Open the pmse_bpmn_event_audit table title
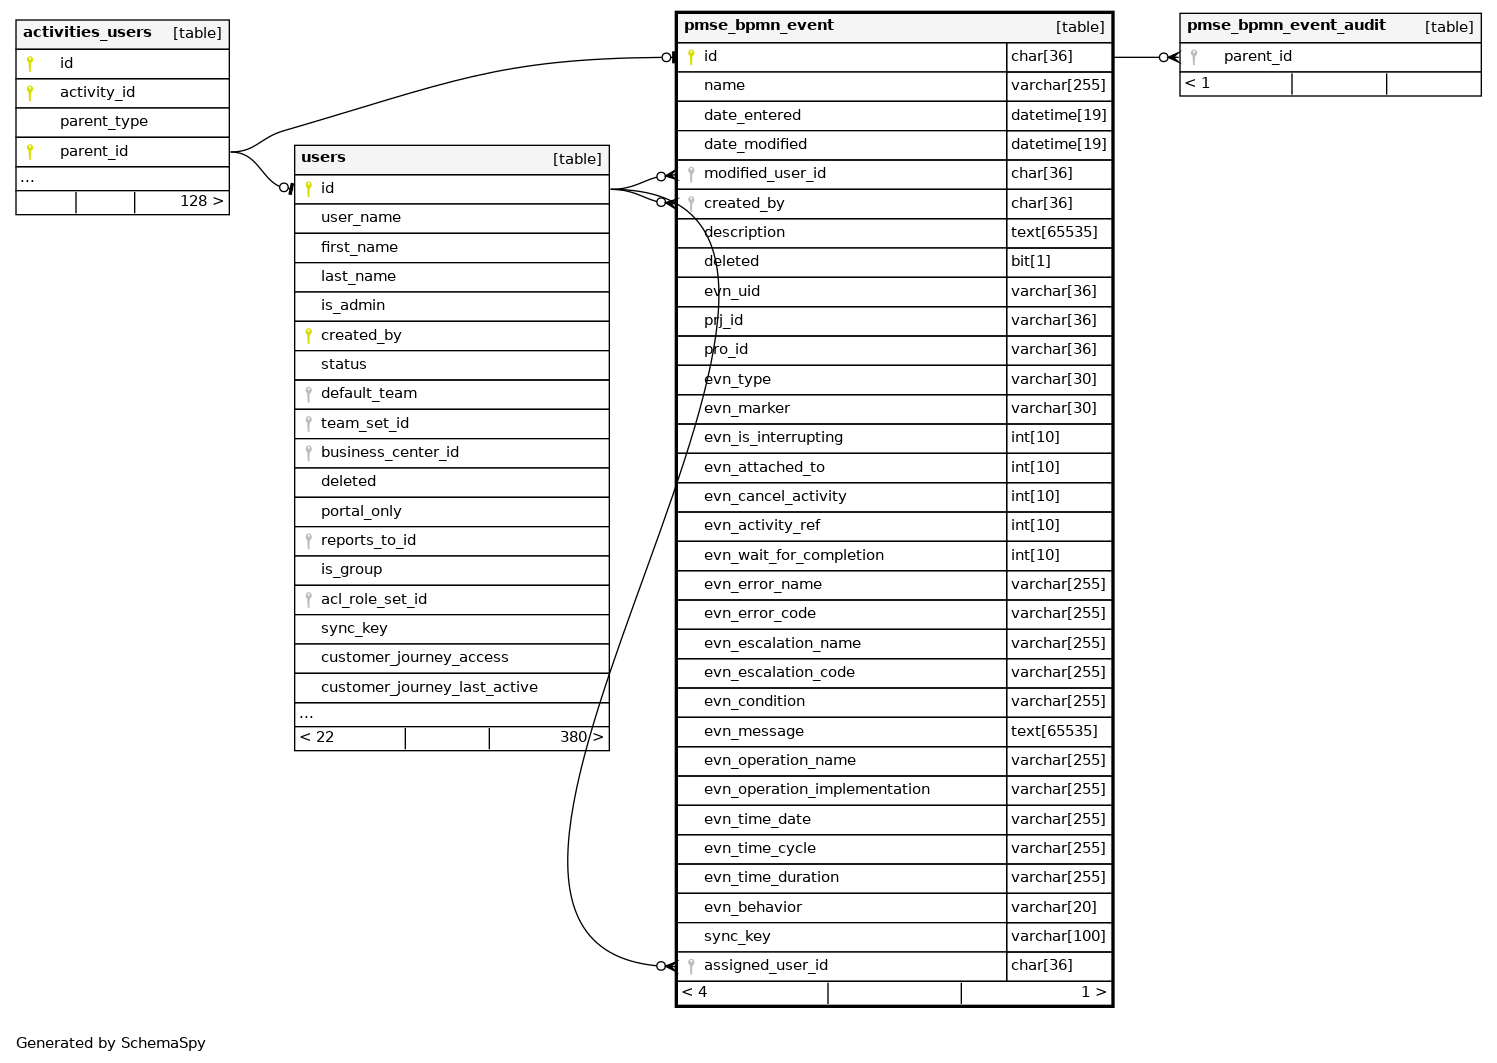The image size is (1497, 1063). [x=1285, y=26]
